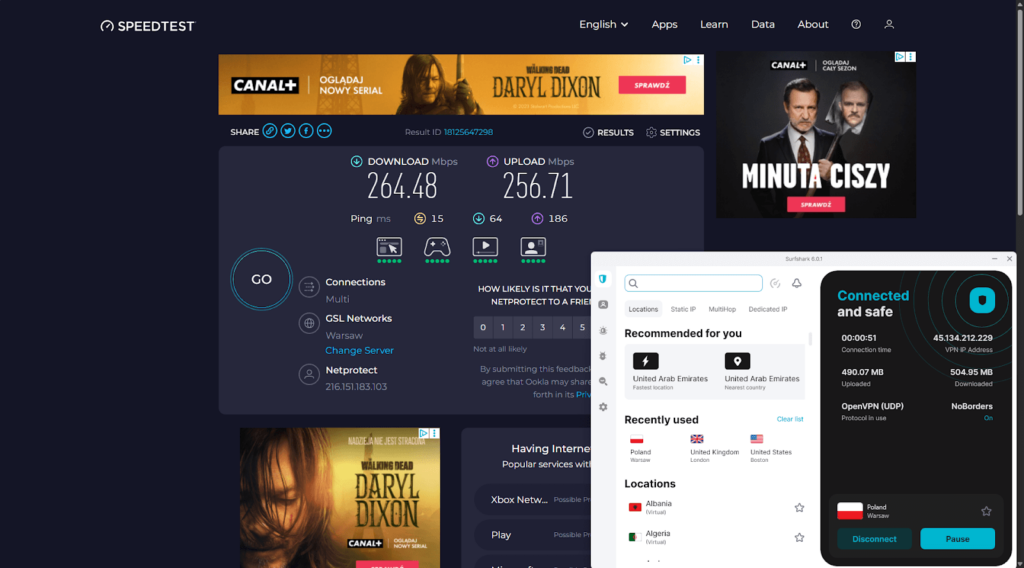Click Surfshark location search field
This screenshot has width=1024, height=568.
(x=694, y=283)
